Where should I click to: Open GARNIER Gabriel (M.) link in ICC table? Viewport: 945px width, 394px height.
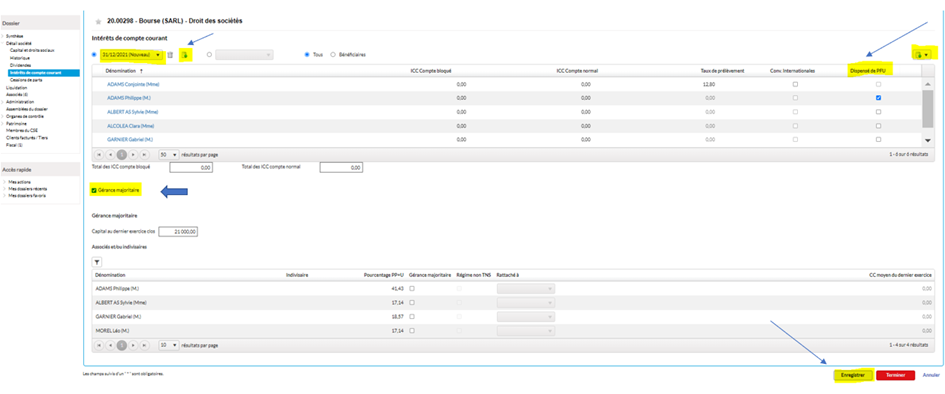(129, 140)
